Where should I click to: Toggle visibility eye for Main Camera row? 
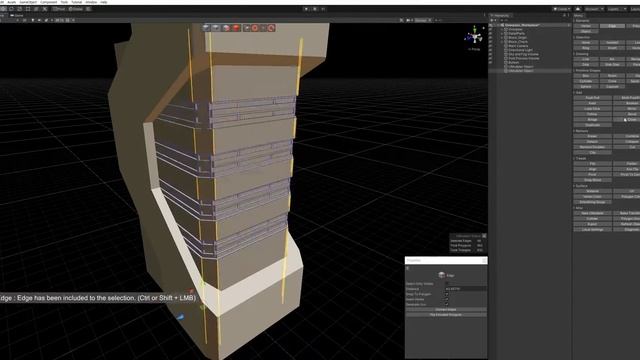pos(490,46)
